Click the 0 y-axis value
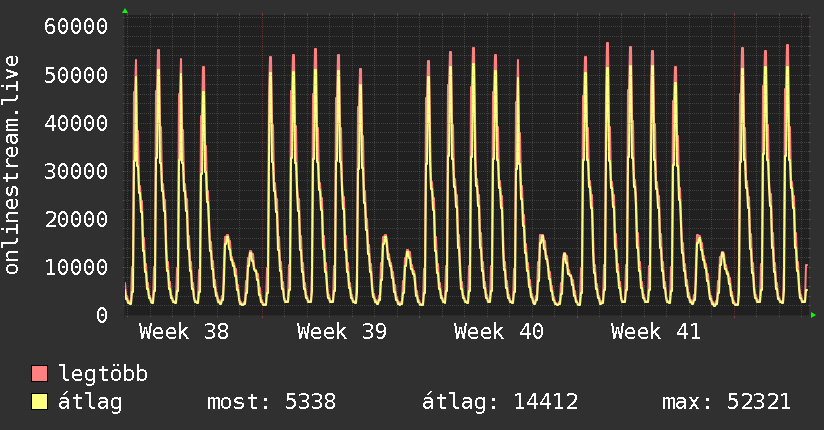The image size is (824, 430). [101, 314]
